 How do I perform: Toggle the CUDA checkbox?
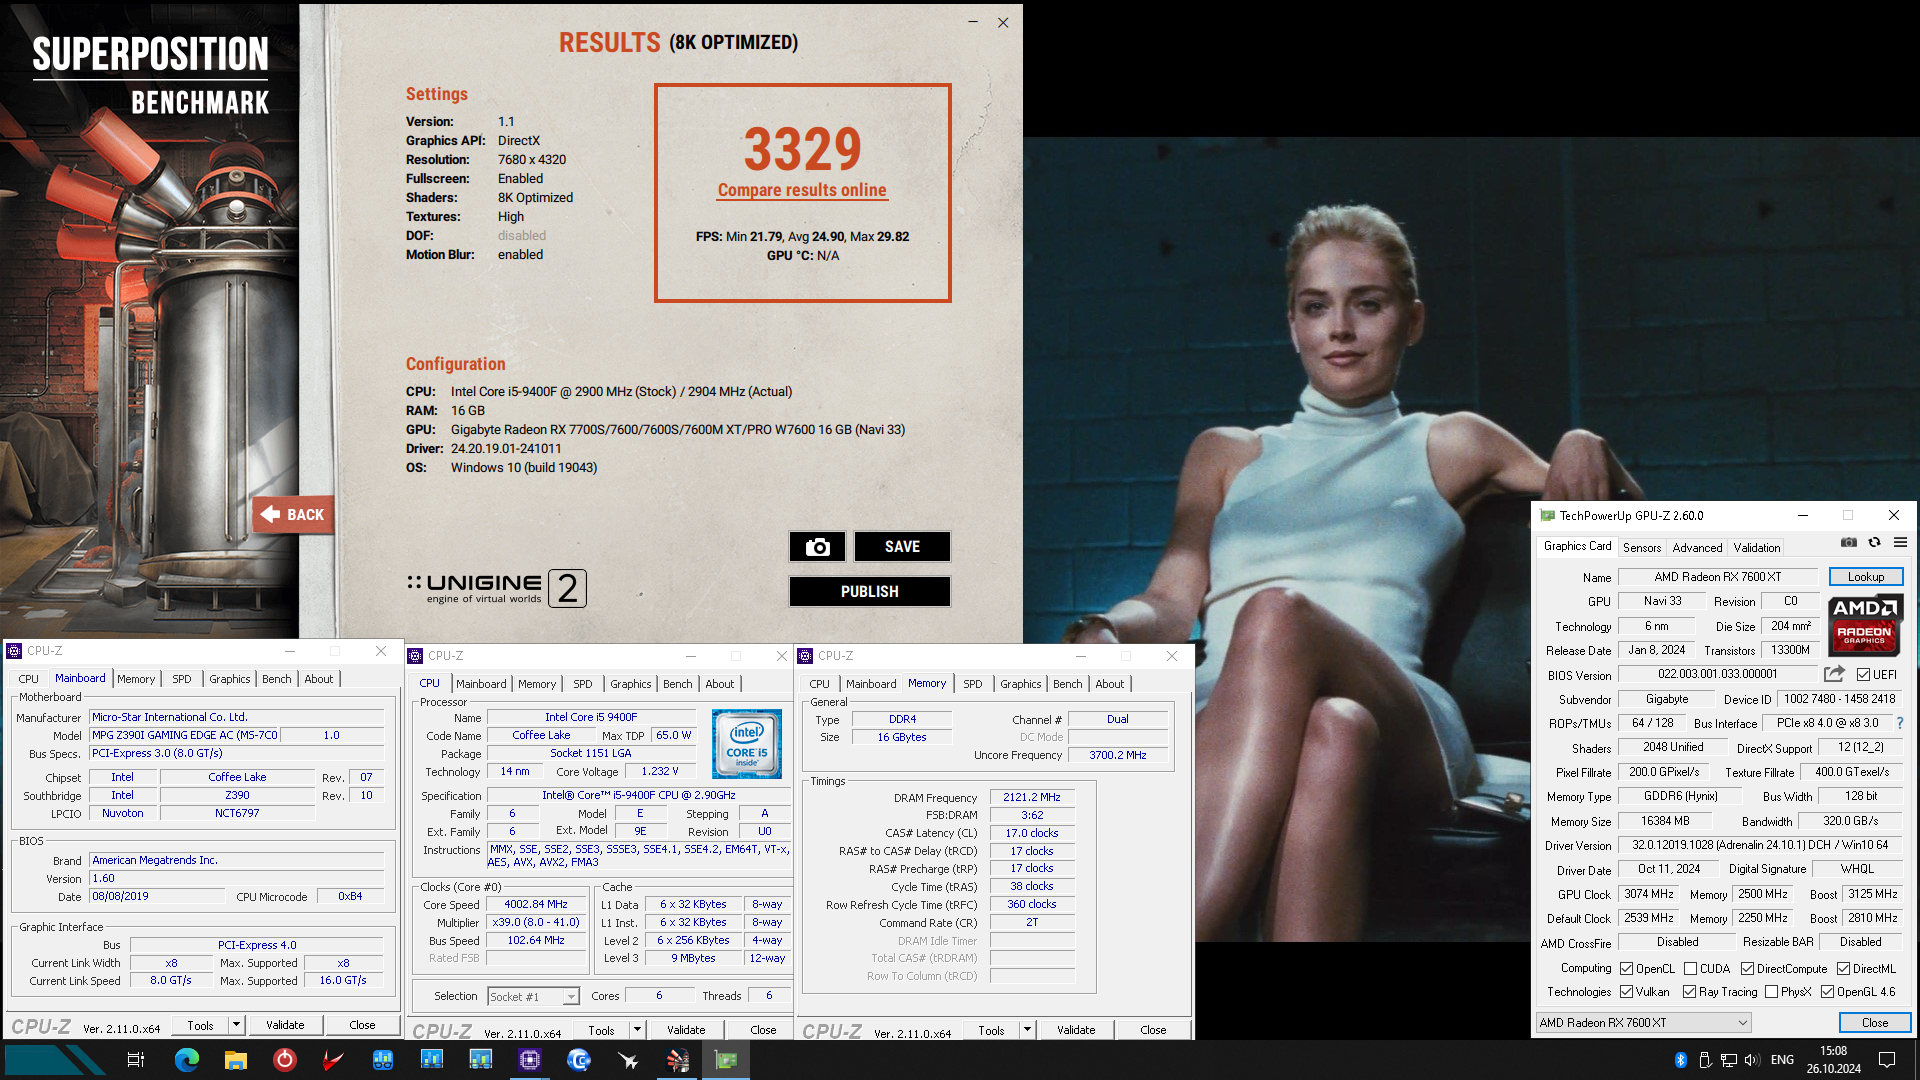[x=1691, y=969]
